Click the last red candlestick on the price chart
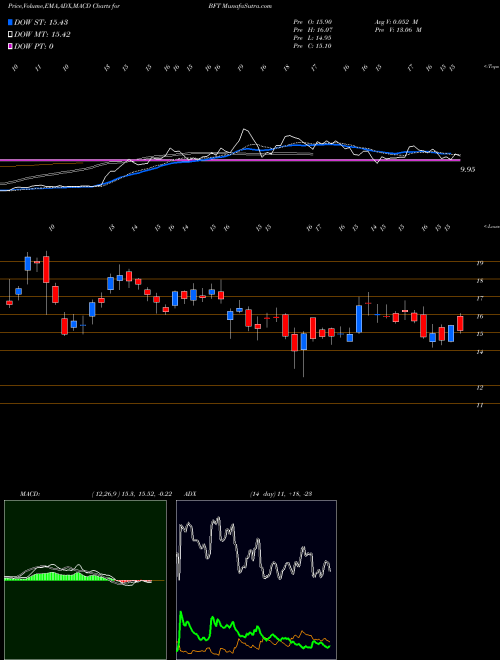Screen dimensions: 500x660 (x=460, y=323)
